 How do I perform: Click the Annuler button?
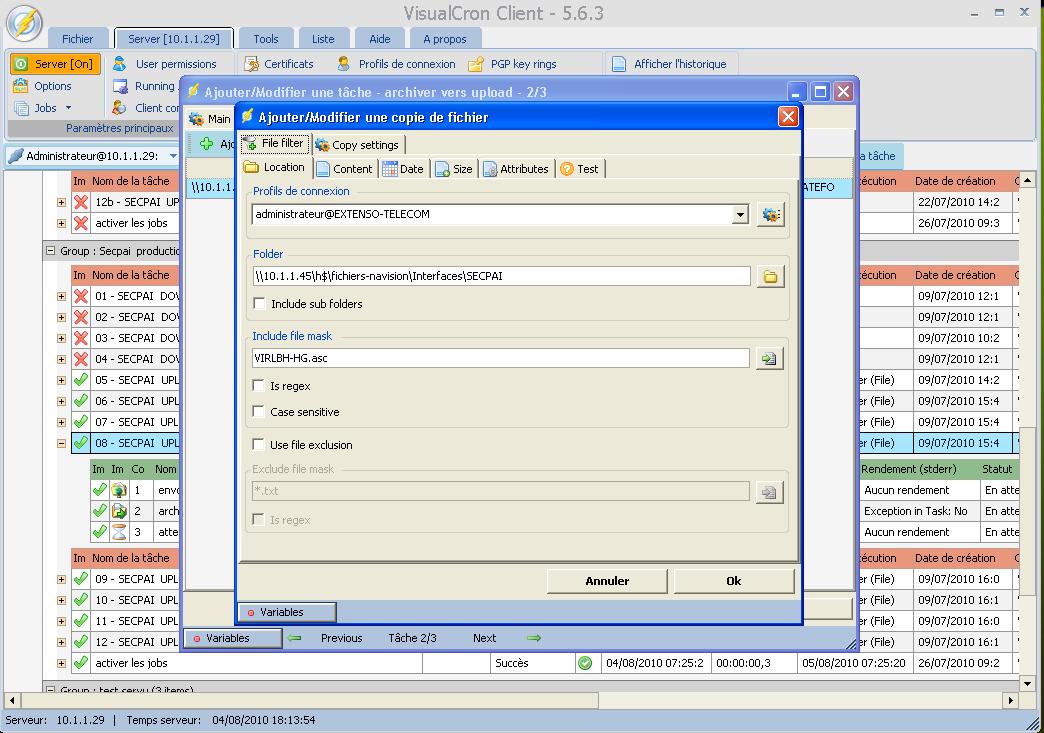coord(607,581)
